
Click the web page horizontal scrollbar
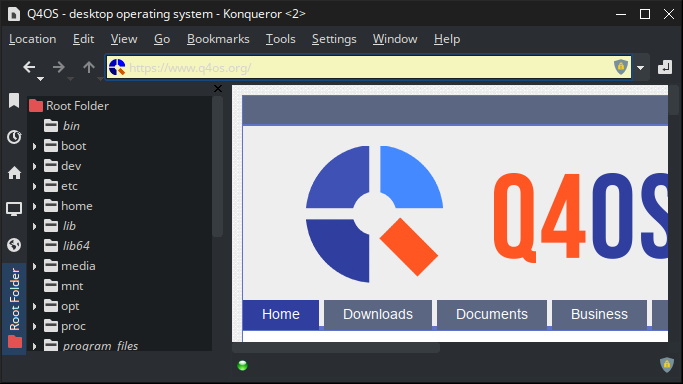336,348
